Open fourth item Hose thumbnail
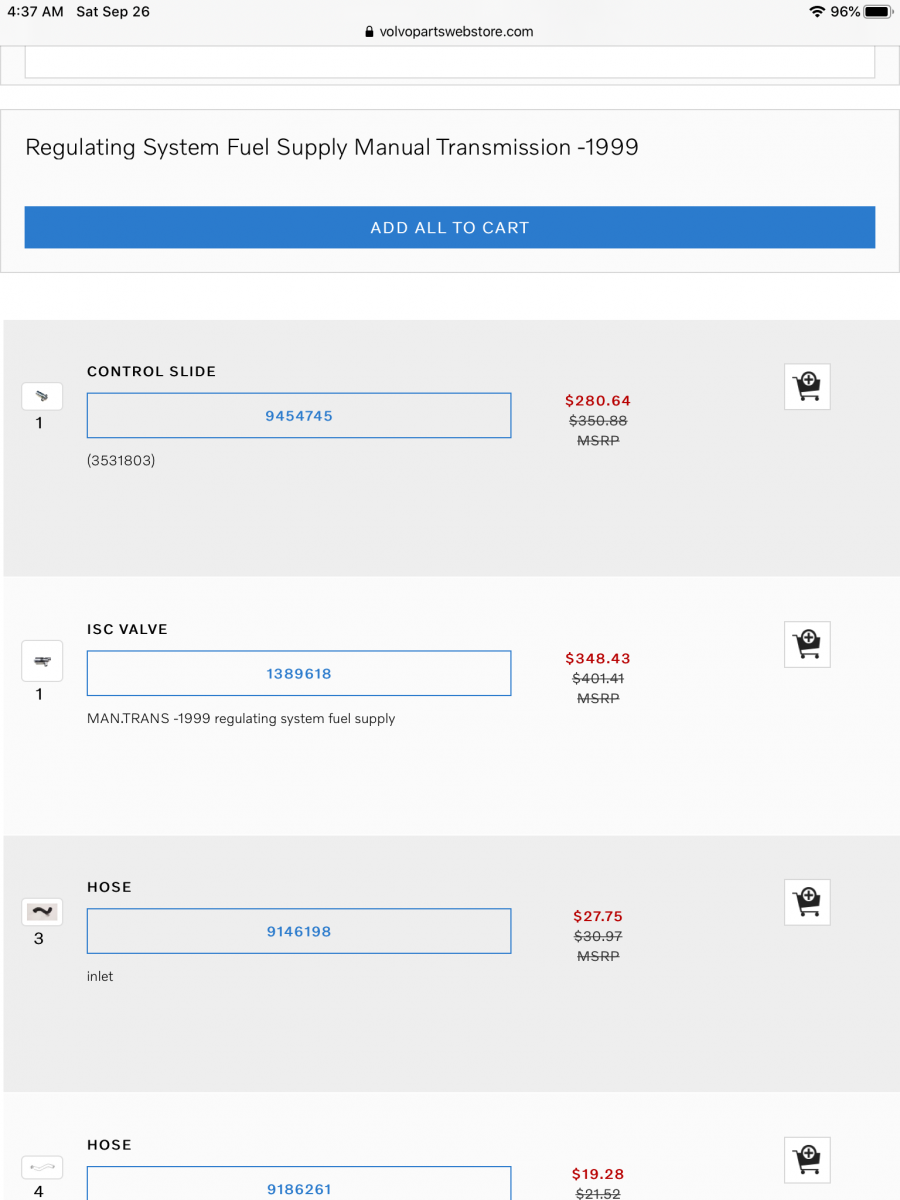Viewport: 900px width, 1200px height. click(x=42, y=1167)
